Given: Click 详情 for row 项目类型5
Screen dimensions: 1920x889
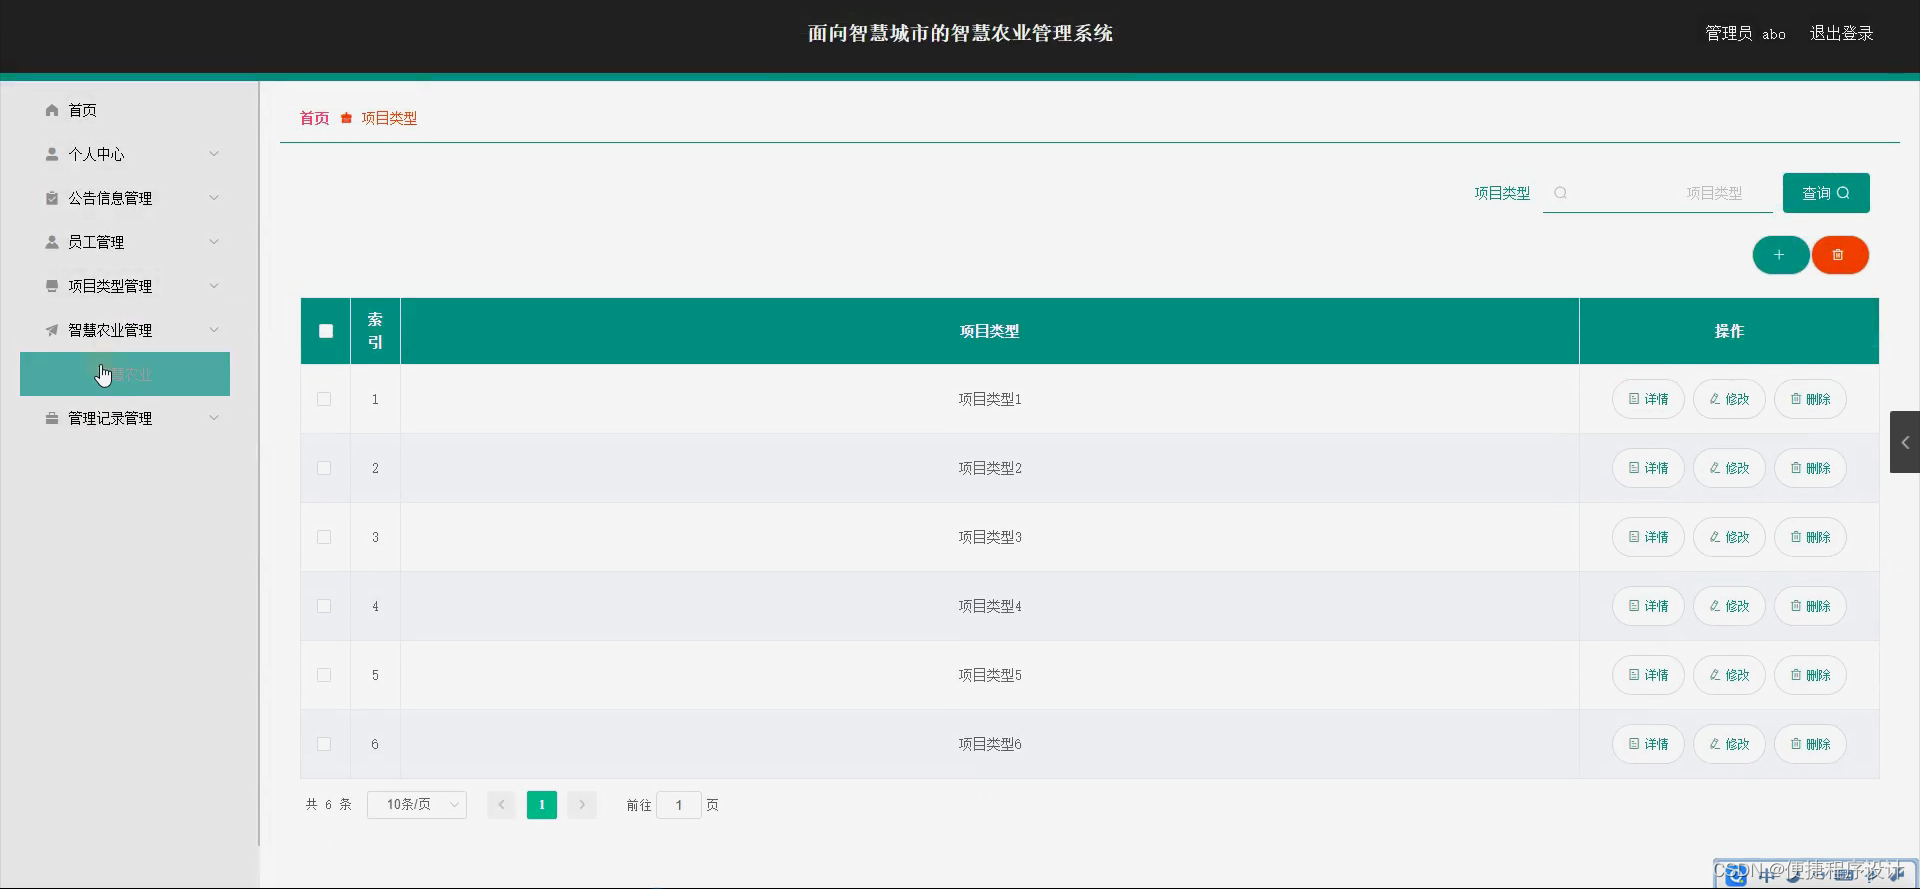Looking at the screenshot, I should tap(1648, 675).
